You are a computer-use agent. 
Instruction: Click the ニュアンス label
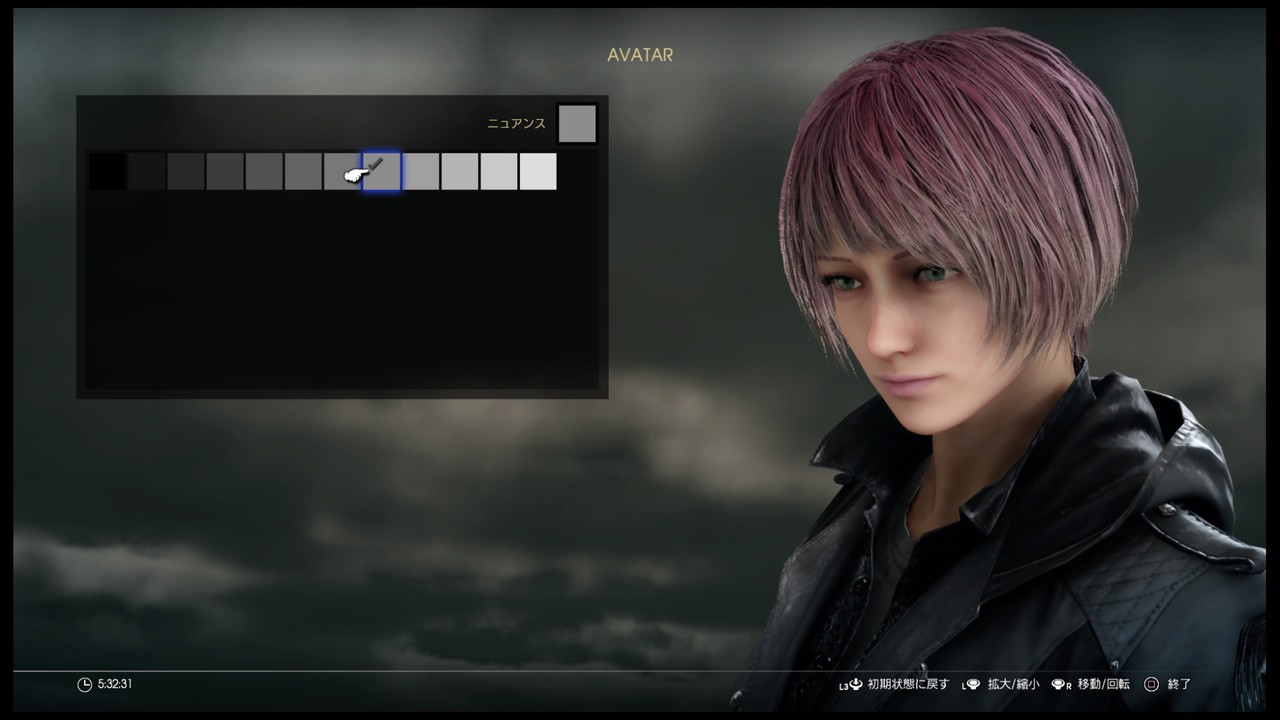tap(516, 124)
